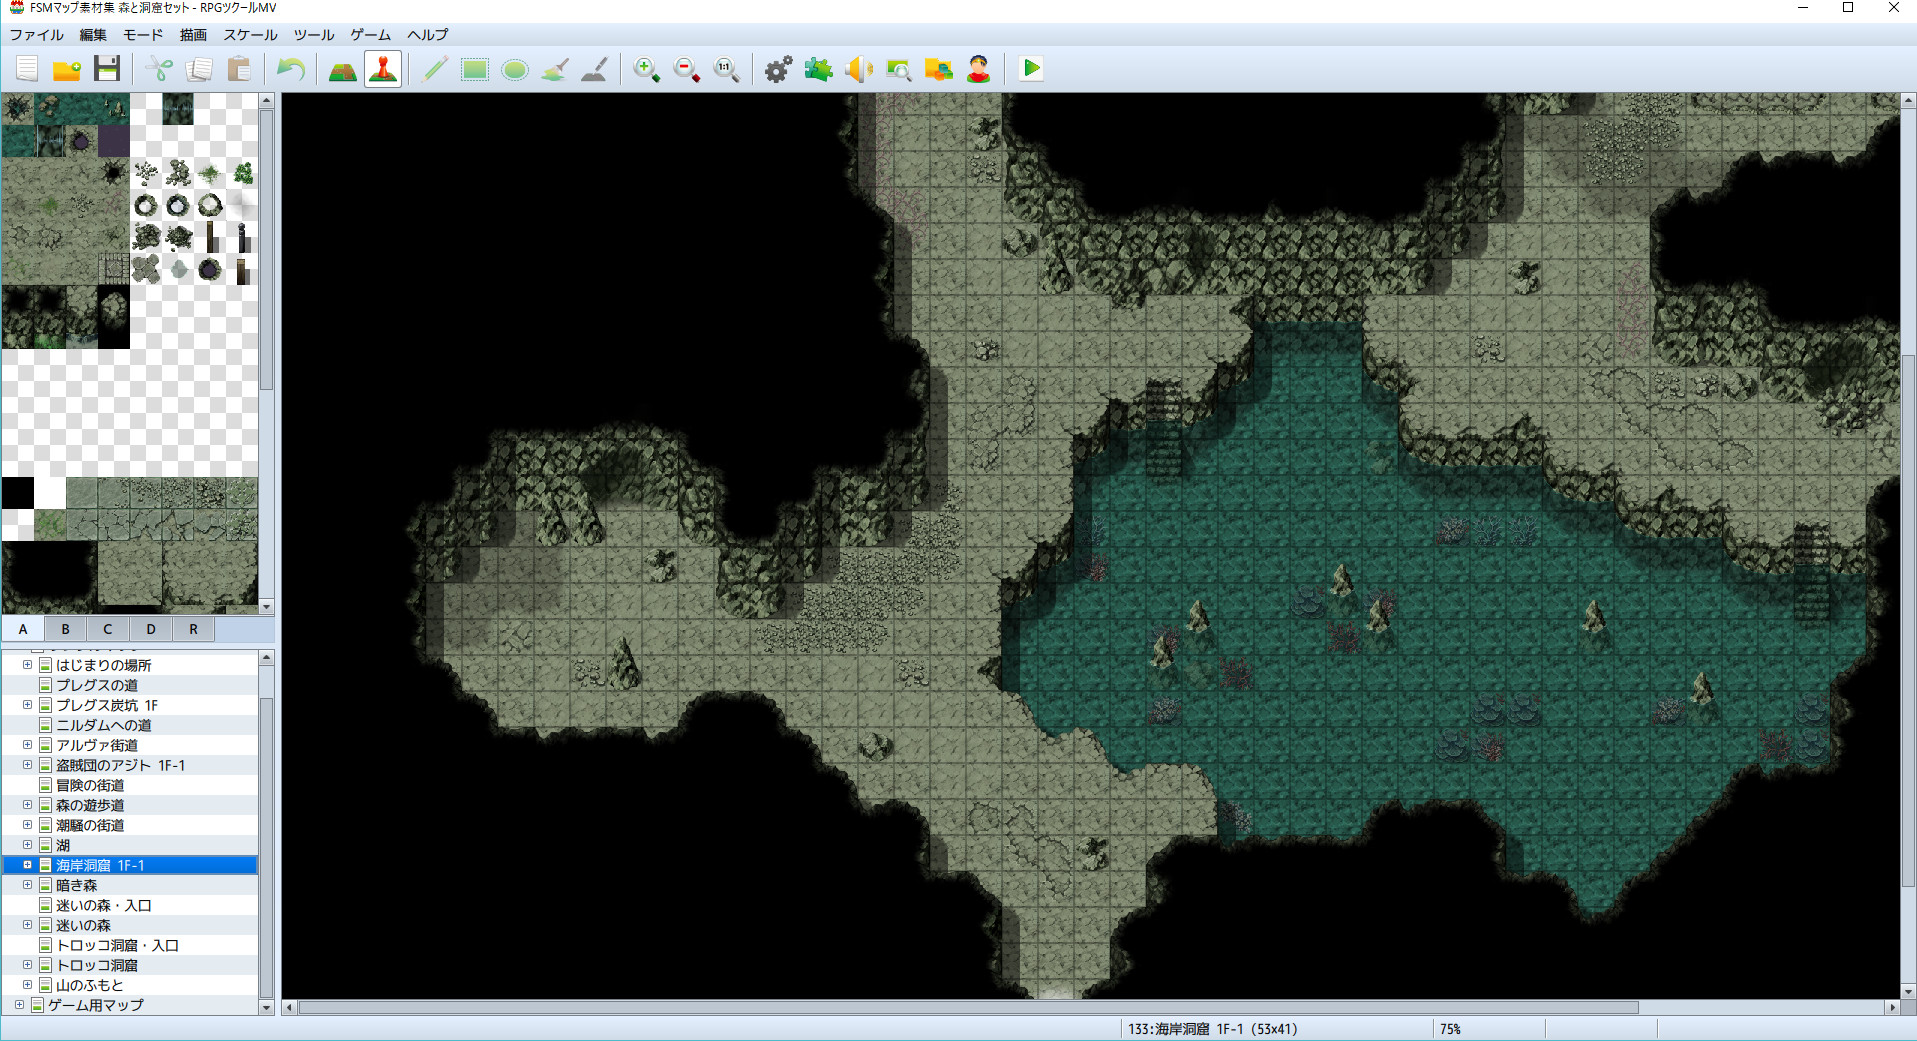Expand the 迷いの森 map node

[x=28, y=925]
